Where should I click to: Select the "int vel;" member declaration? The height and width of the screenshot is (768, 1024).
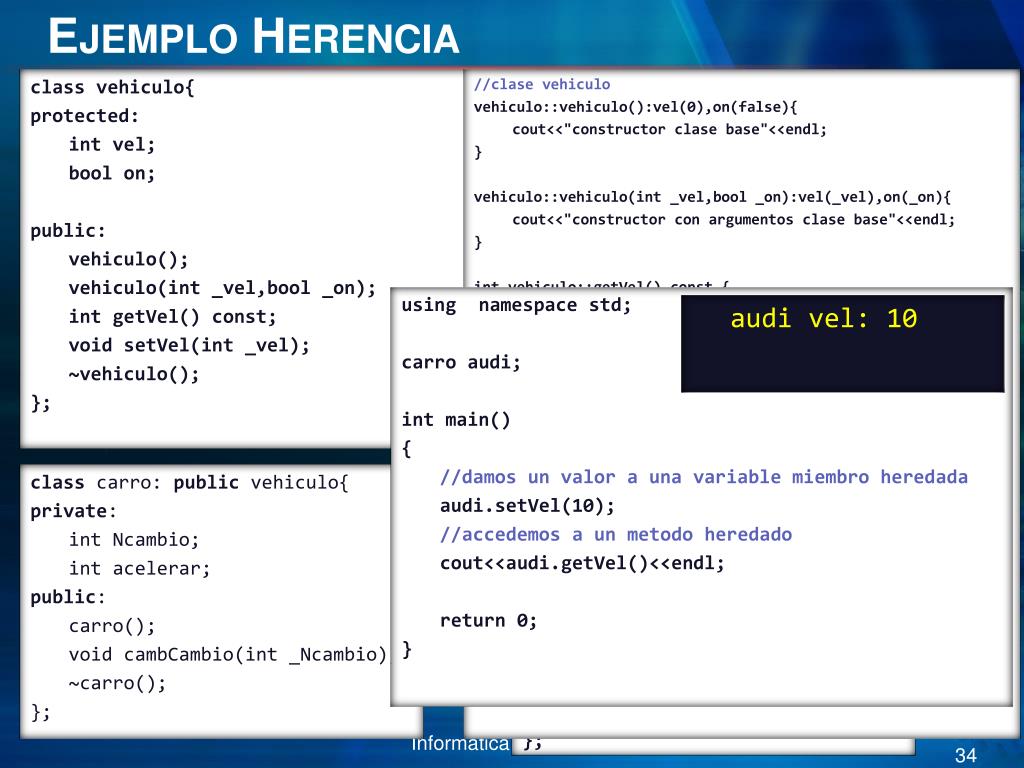(112, 145)
